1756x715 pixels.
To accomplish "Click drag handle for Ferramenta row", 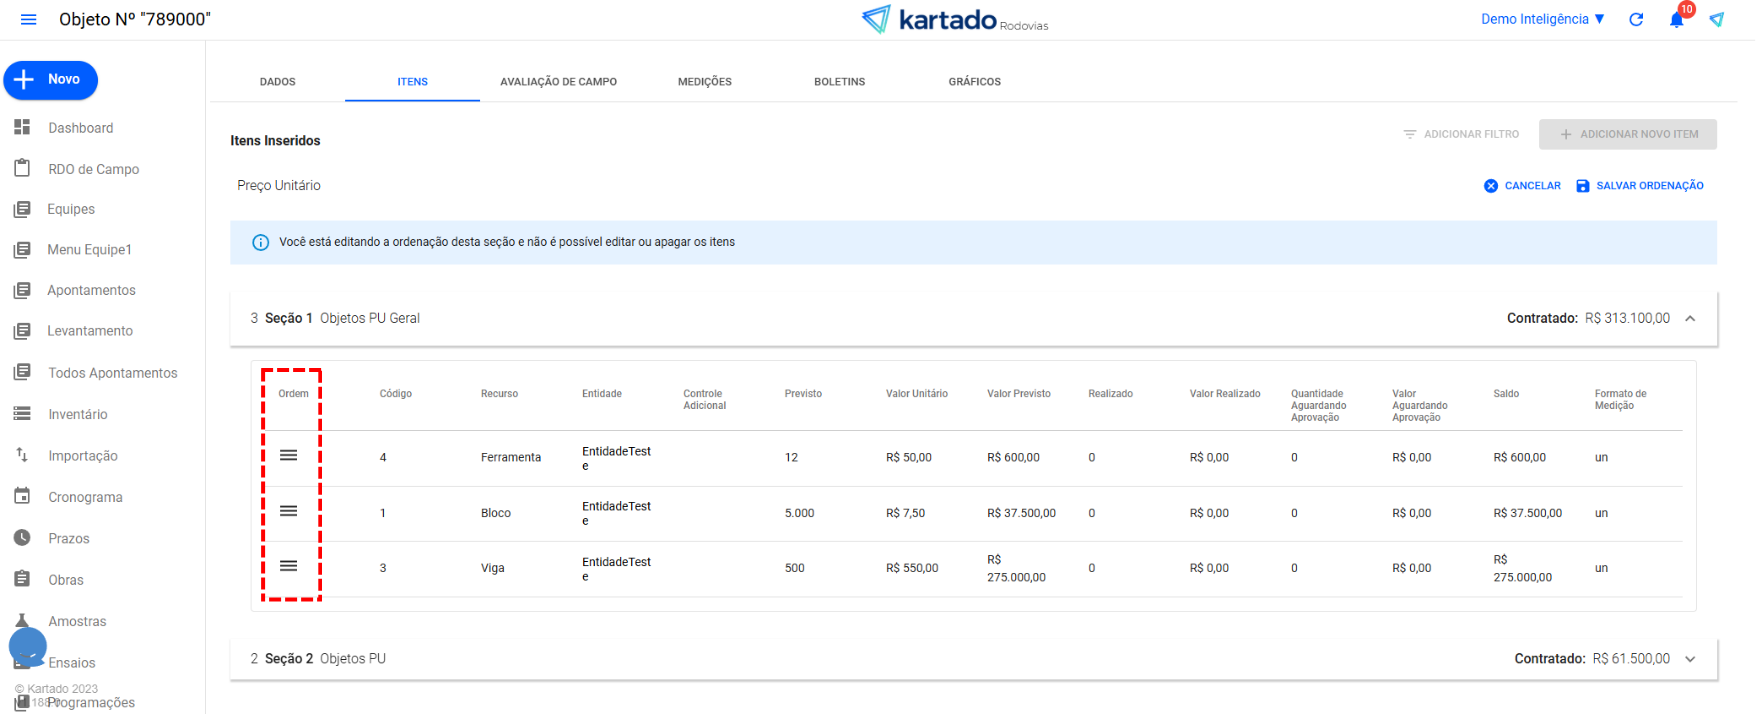I will [x=289, y=456].
